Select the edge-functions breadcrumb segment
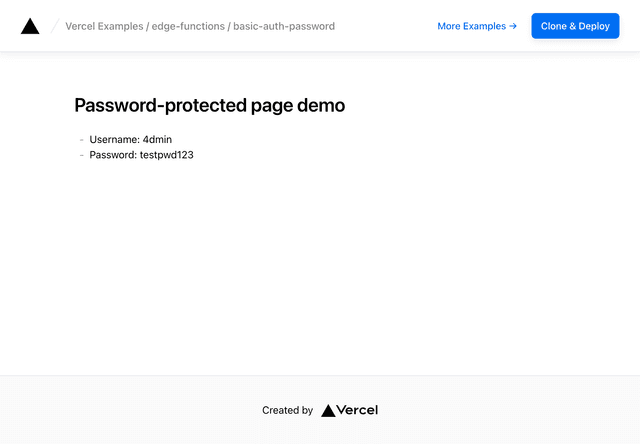 pos(187,26)
